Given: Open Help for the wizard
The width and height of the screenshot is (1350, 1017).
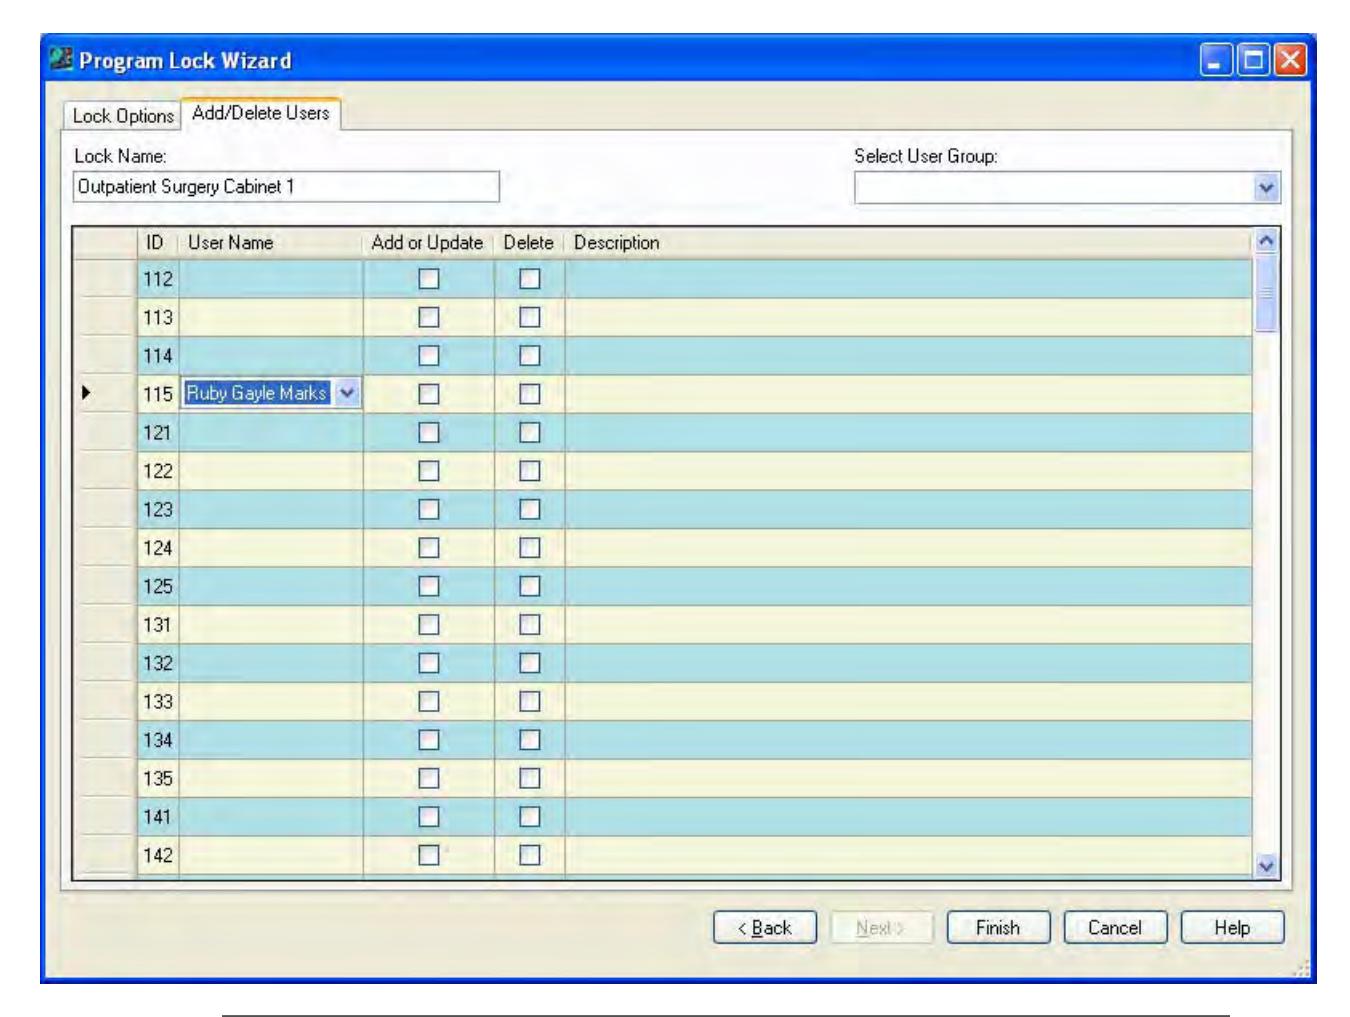Looking at the screenshot, I should click(x=1232, y=928).
